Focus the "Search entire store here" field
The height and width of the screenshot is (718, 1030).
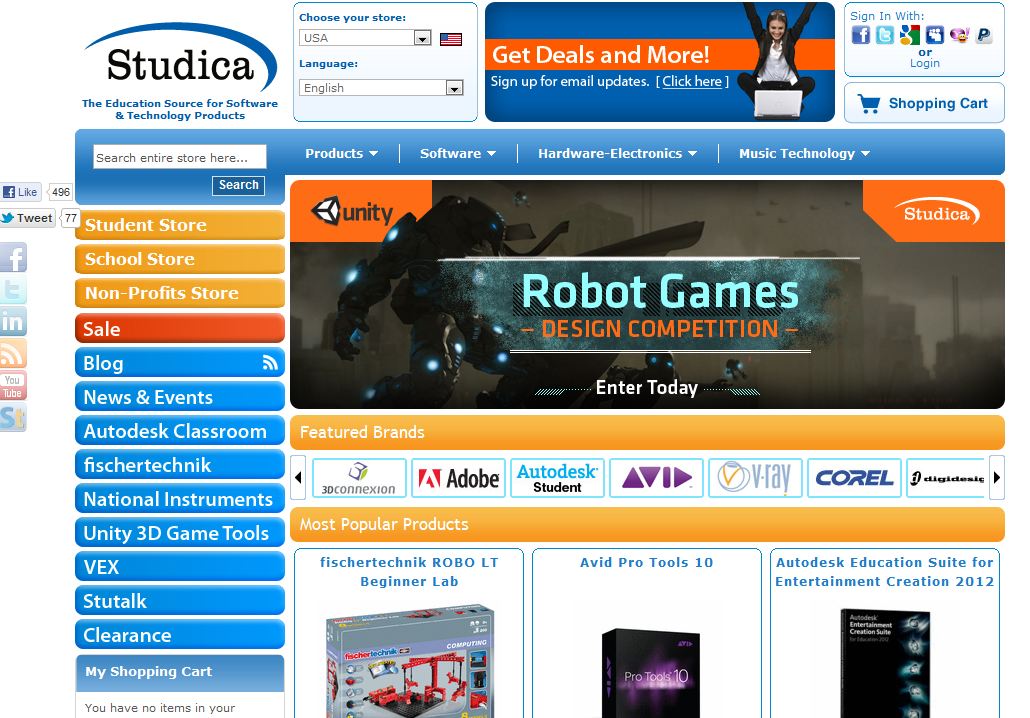(180, 157)
